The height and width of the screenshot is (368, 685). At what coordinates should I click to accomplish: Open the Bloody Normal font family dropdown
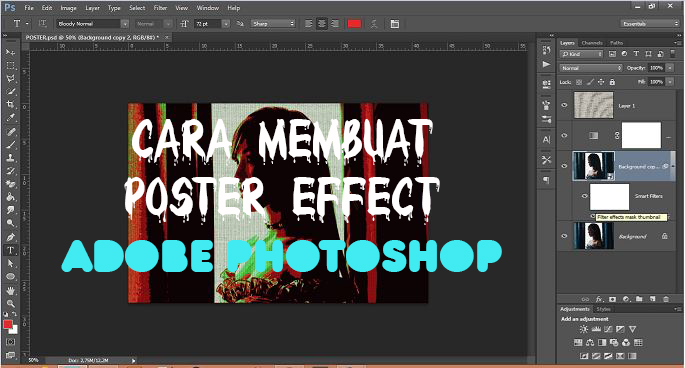pyautogui.click(x=125, y=24)
